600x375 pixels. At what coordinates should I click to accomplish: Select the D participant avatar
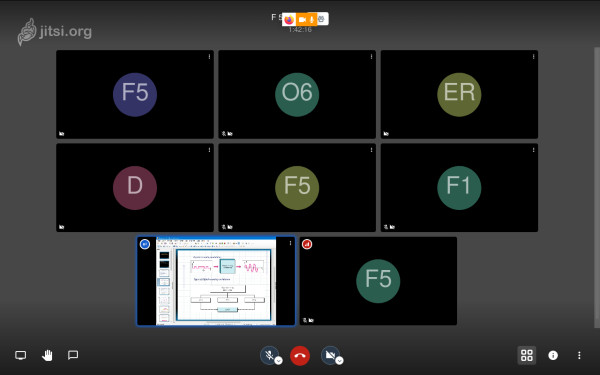[135, 188]
